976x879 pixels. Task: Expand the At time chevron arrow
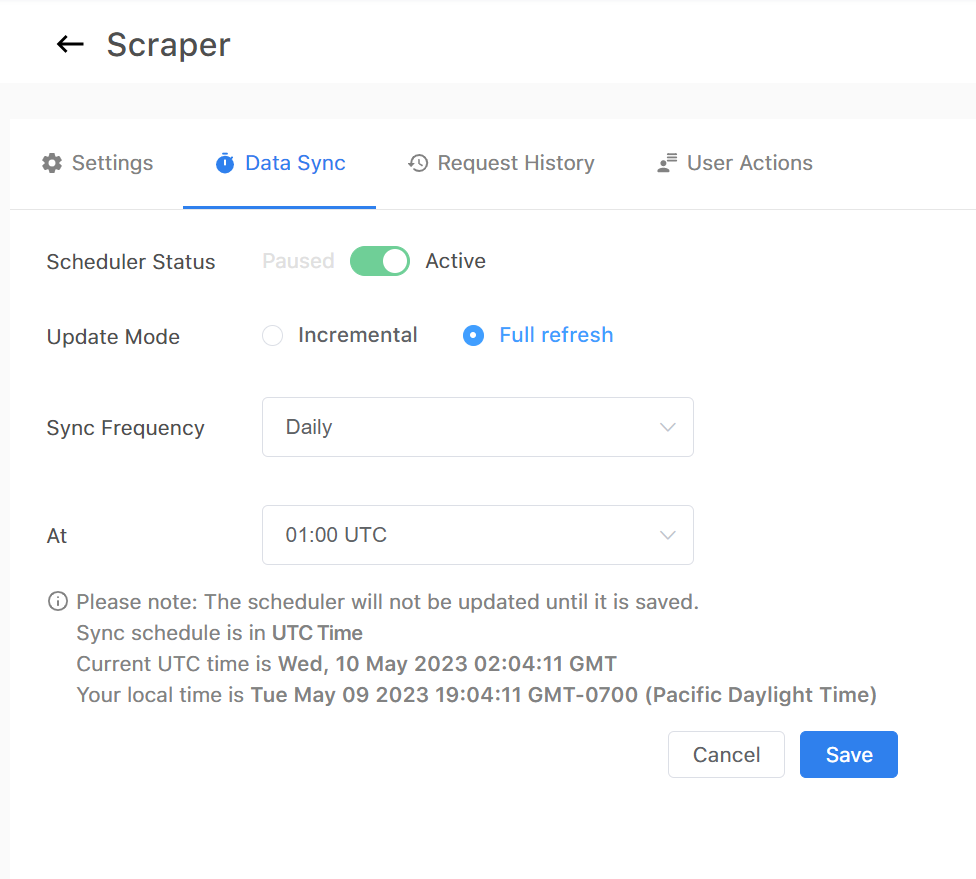pyautogui.click(x=668, y=535)
